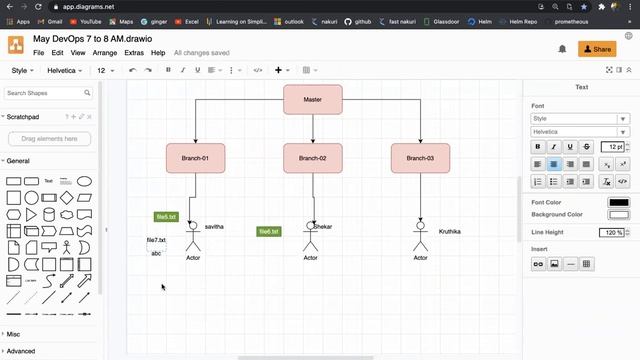Insert horizontal rule from Insert row

(571, 264)
